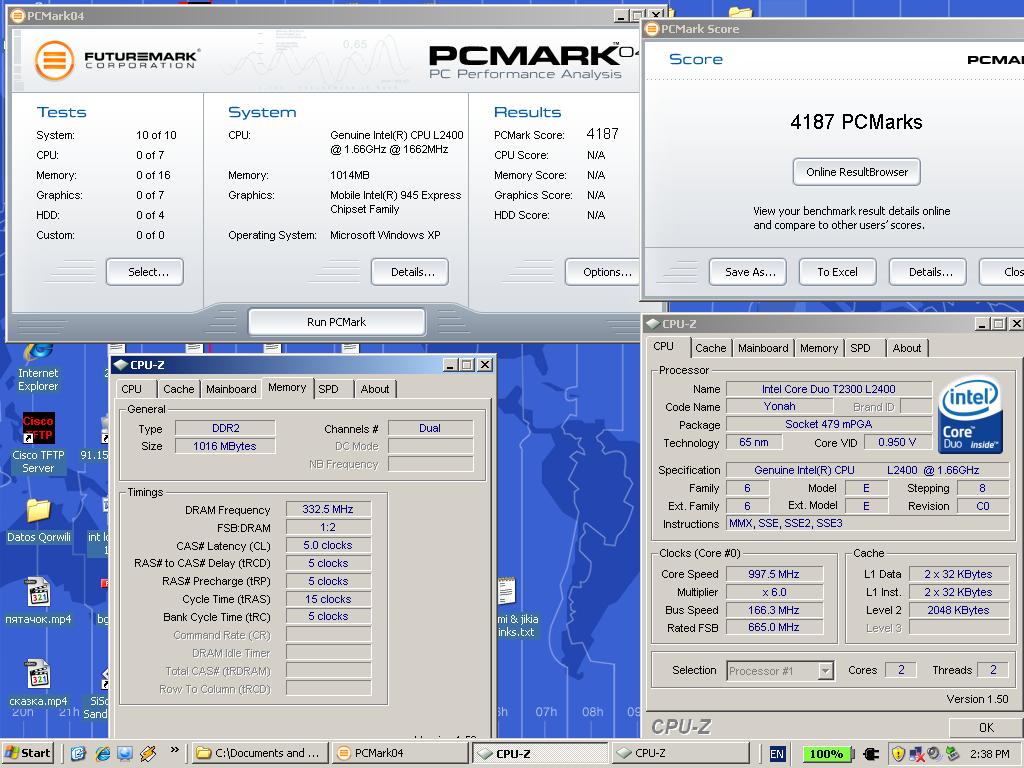
Task: Click the Rated FSB 665.0 MHz field
Action: (x=774, y=627)
